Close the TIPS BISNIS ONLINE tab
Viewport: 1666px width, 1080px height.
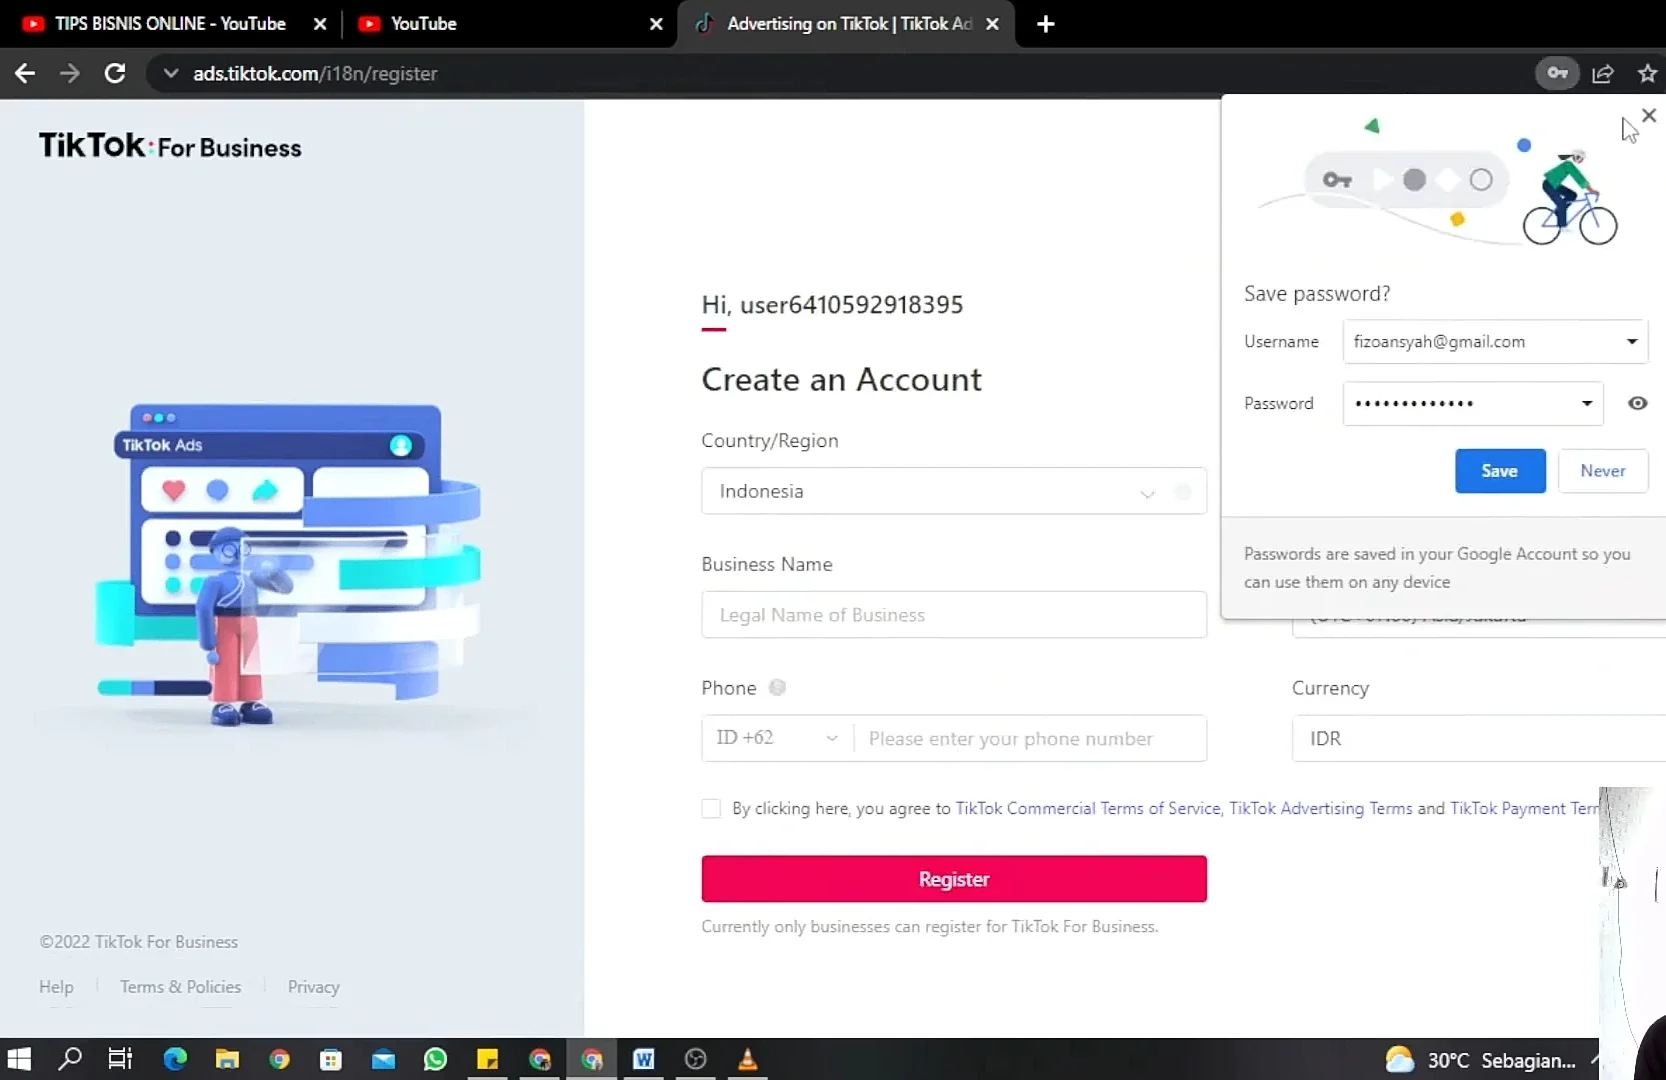point(320,24)
